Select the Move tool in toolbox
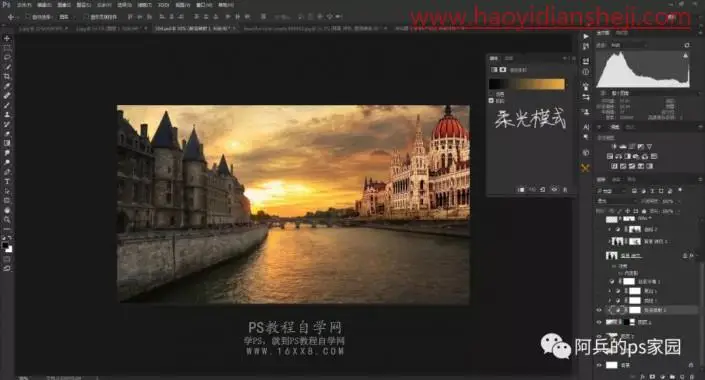Image resolution: width=705 pixels, height=380 pixels. 7,39
